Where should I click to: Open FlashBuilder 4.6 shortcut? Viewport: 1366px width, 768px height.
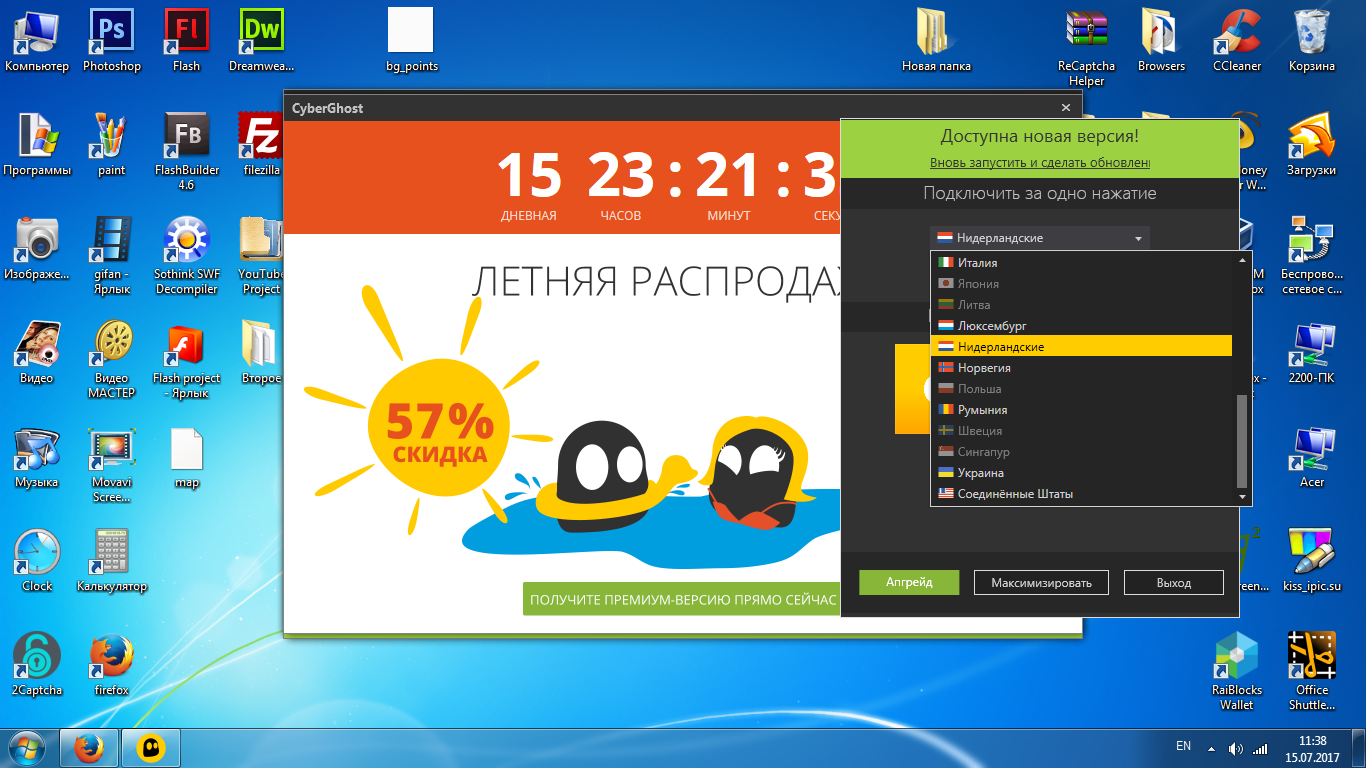(186, 150)
